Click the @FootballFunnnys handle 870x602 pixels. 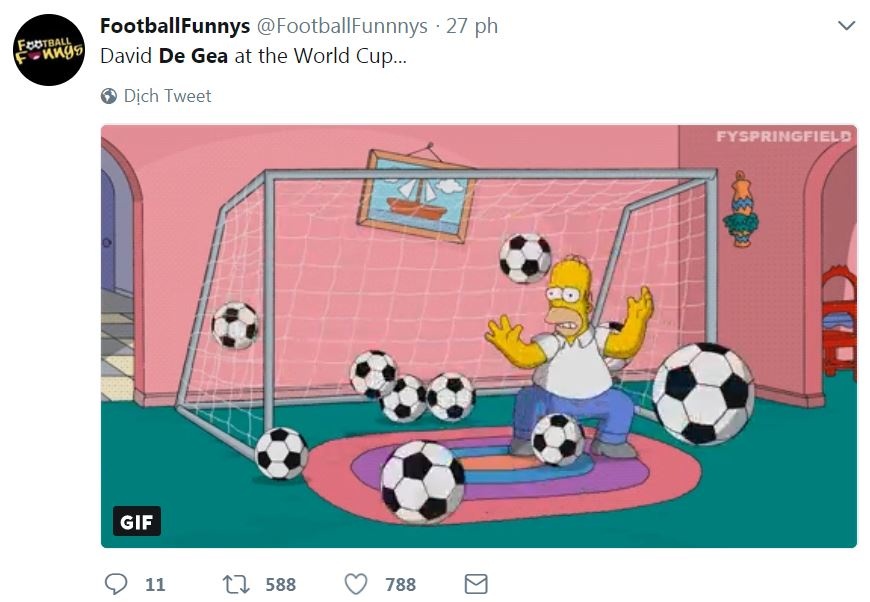coord(342,26)
